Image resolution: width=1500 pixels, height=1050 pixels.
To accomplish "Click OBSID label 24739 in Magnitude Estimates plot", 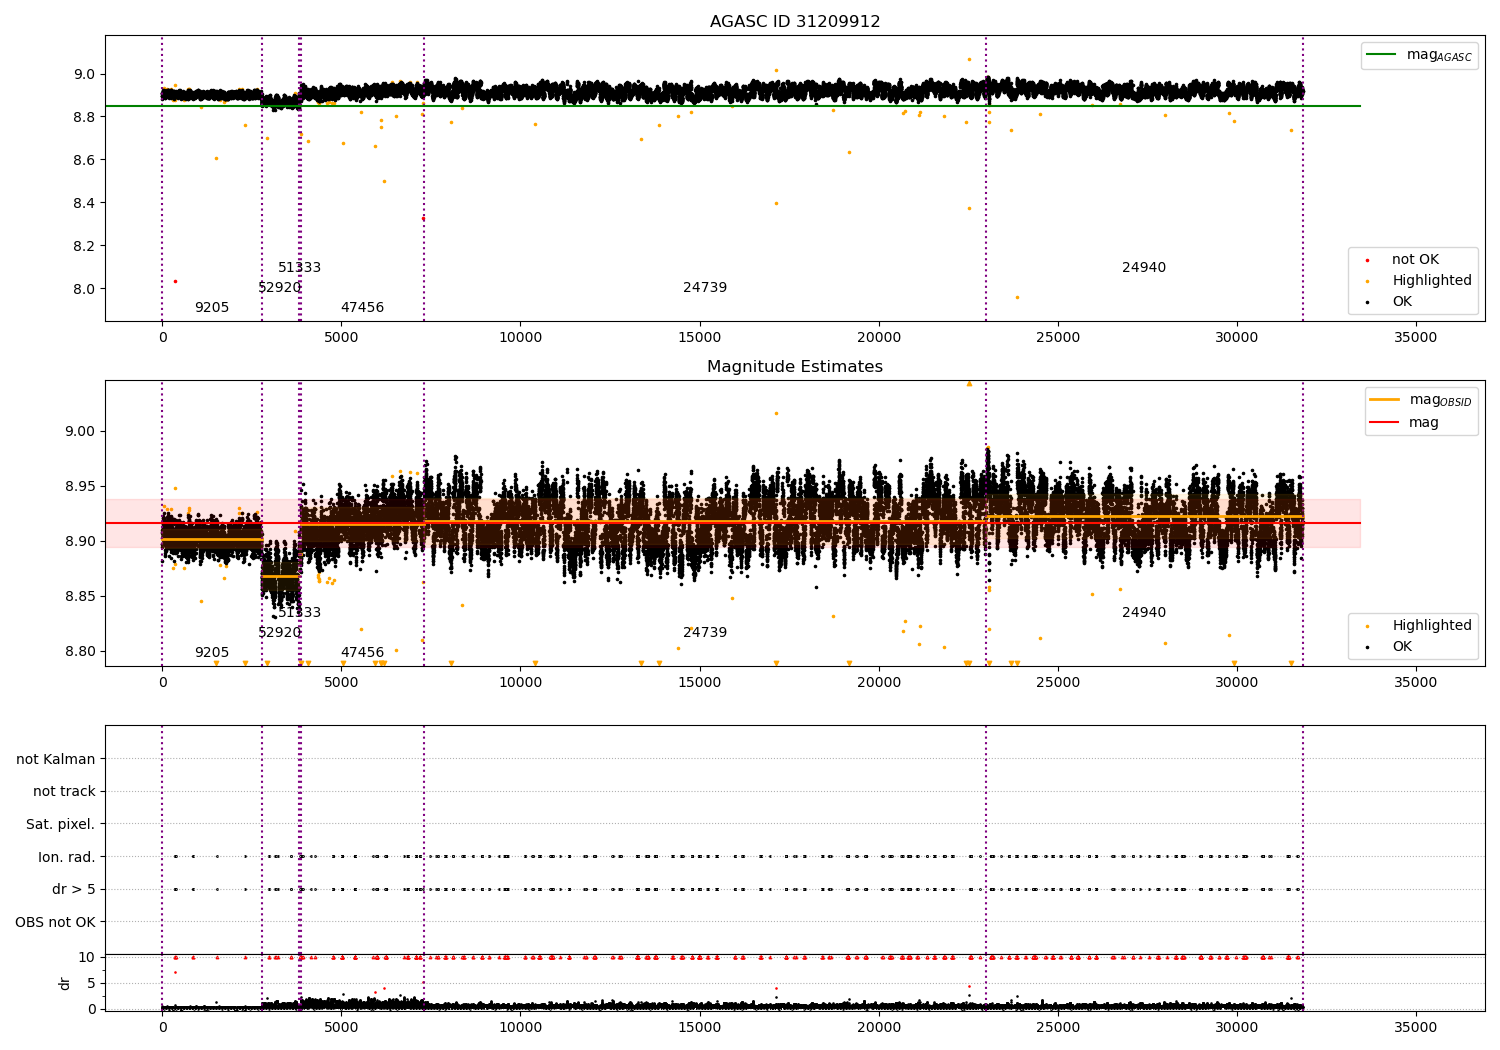I will coord(705,632).
